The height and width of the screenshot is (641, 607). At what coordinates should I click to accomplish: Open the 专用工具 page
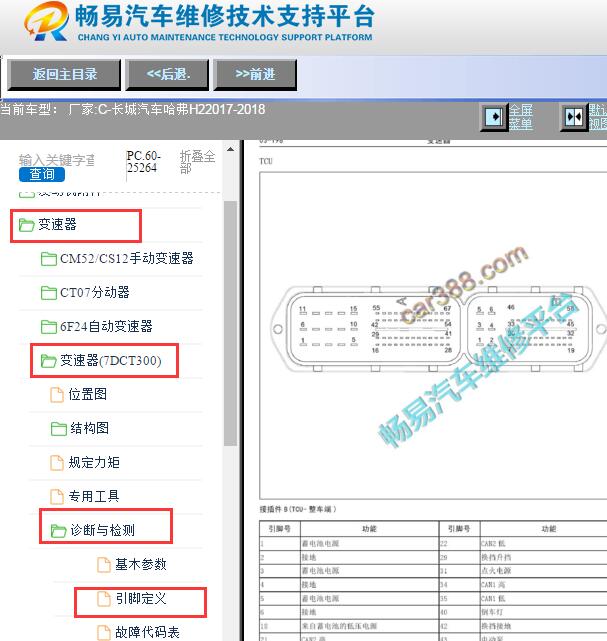[x=94, y=496]
